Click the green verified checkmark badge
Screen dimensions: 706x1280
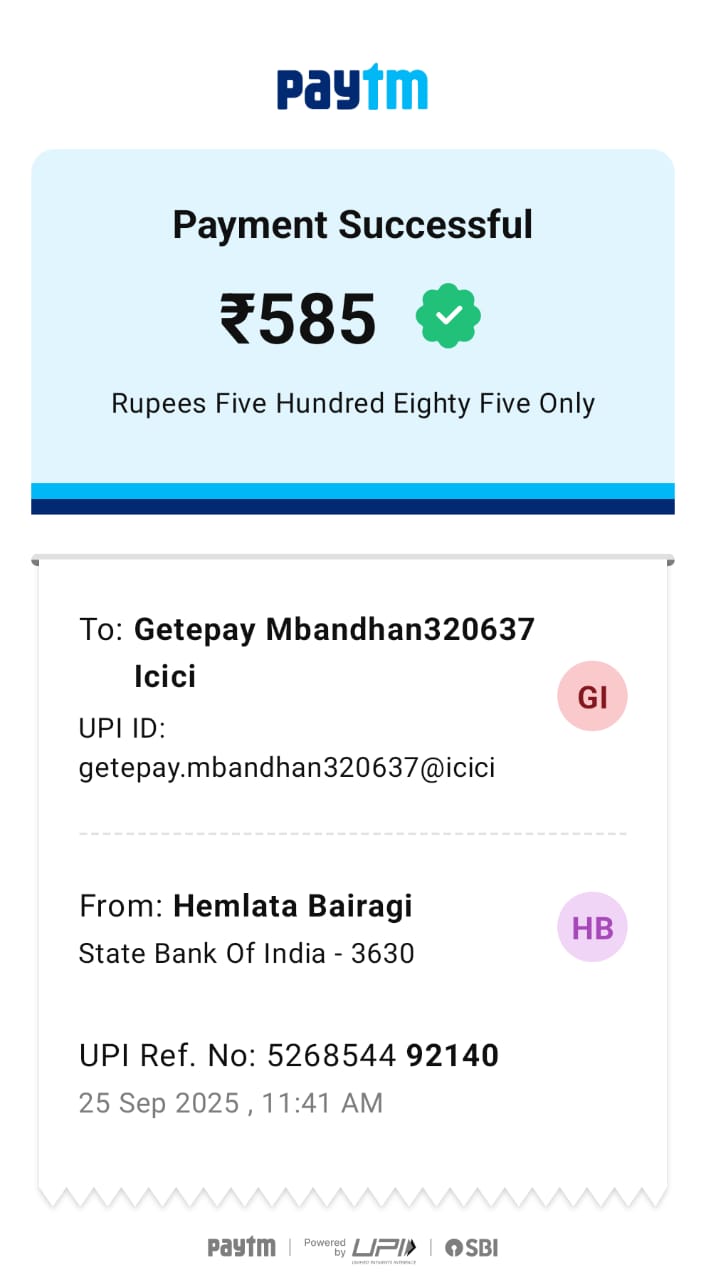pos(448,315)
